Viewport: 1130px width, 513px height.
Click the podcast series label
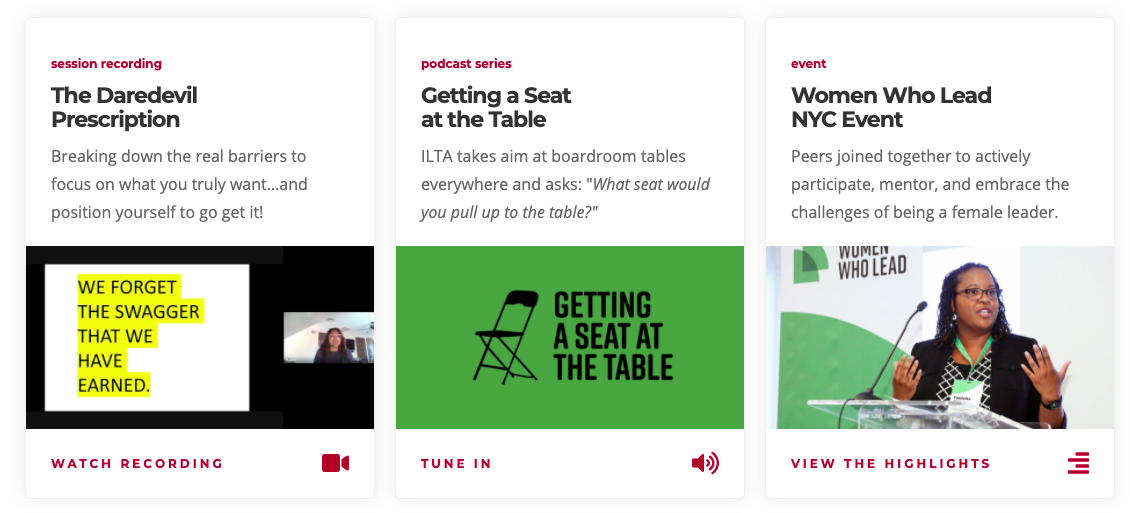466,64
